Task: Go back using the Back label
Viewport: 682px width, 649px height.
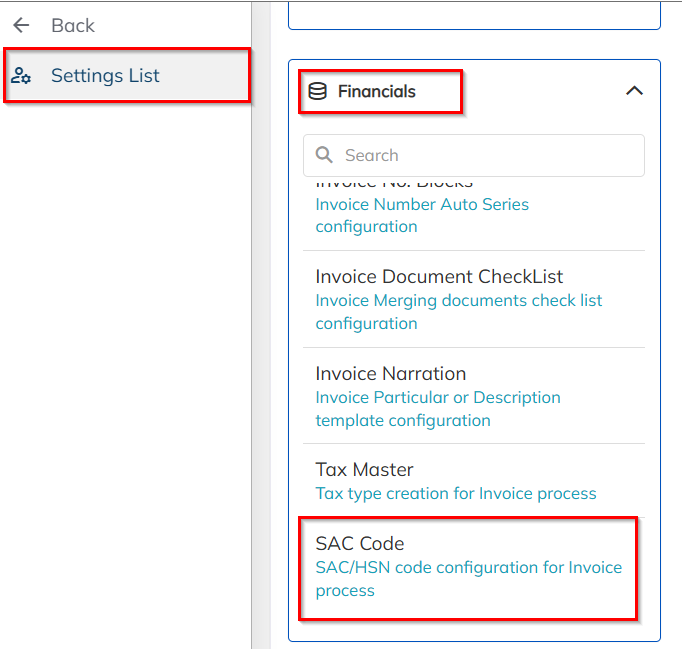Action: tap(73, 25)
